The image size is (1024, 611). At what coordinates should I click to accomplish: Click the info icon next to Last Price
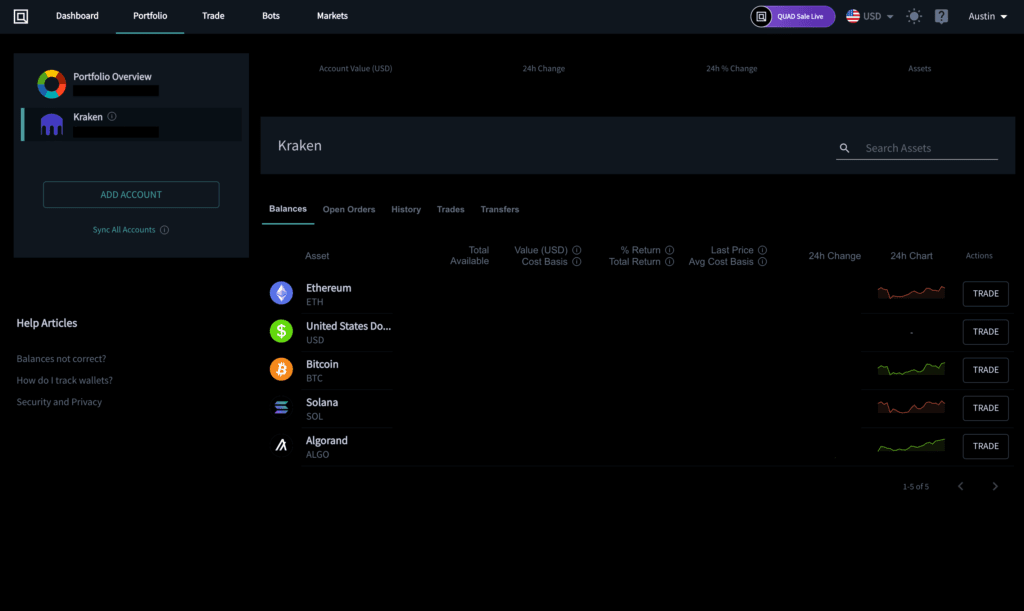click(763, 250)
